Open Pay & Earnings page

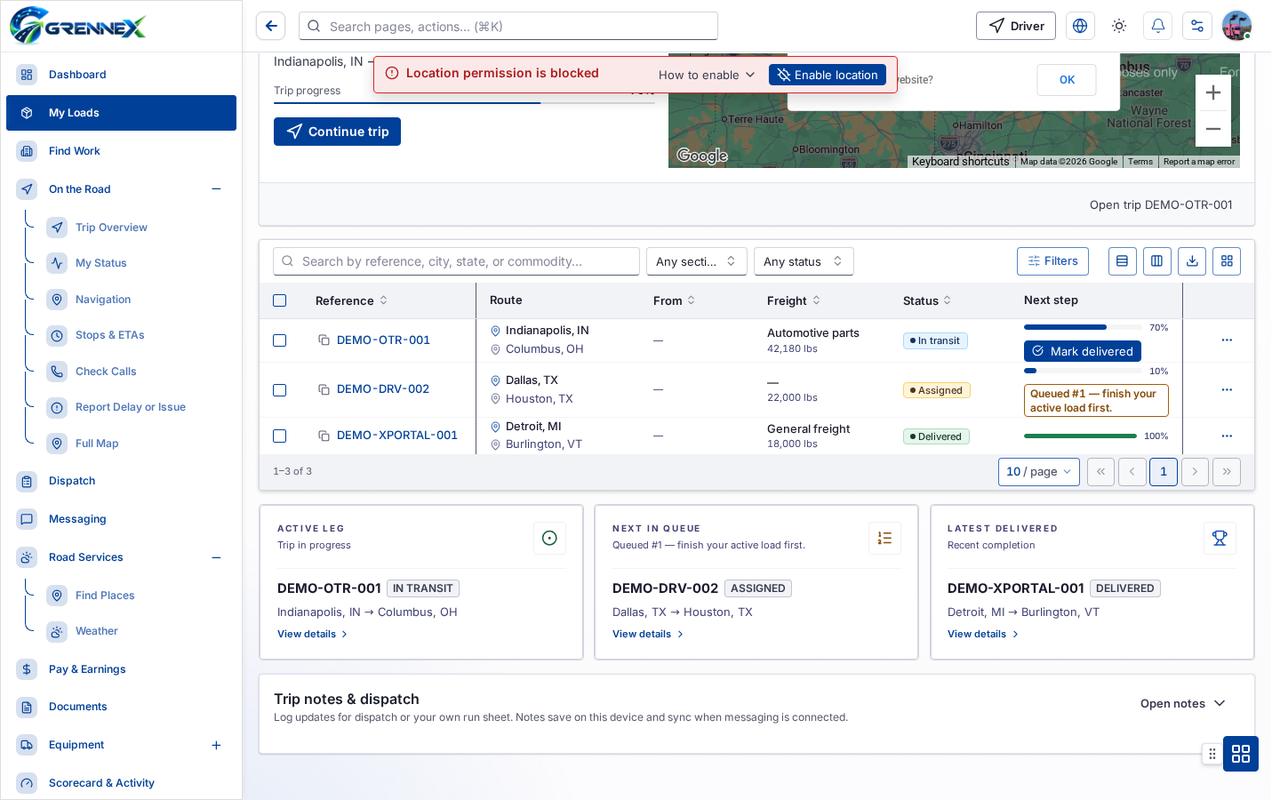pos(121,669)
